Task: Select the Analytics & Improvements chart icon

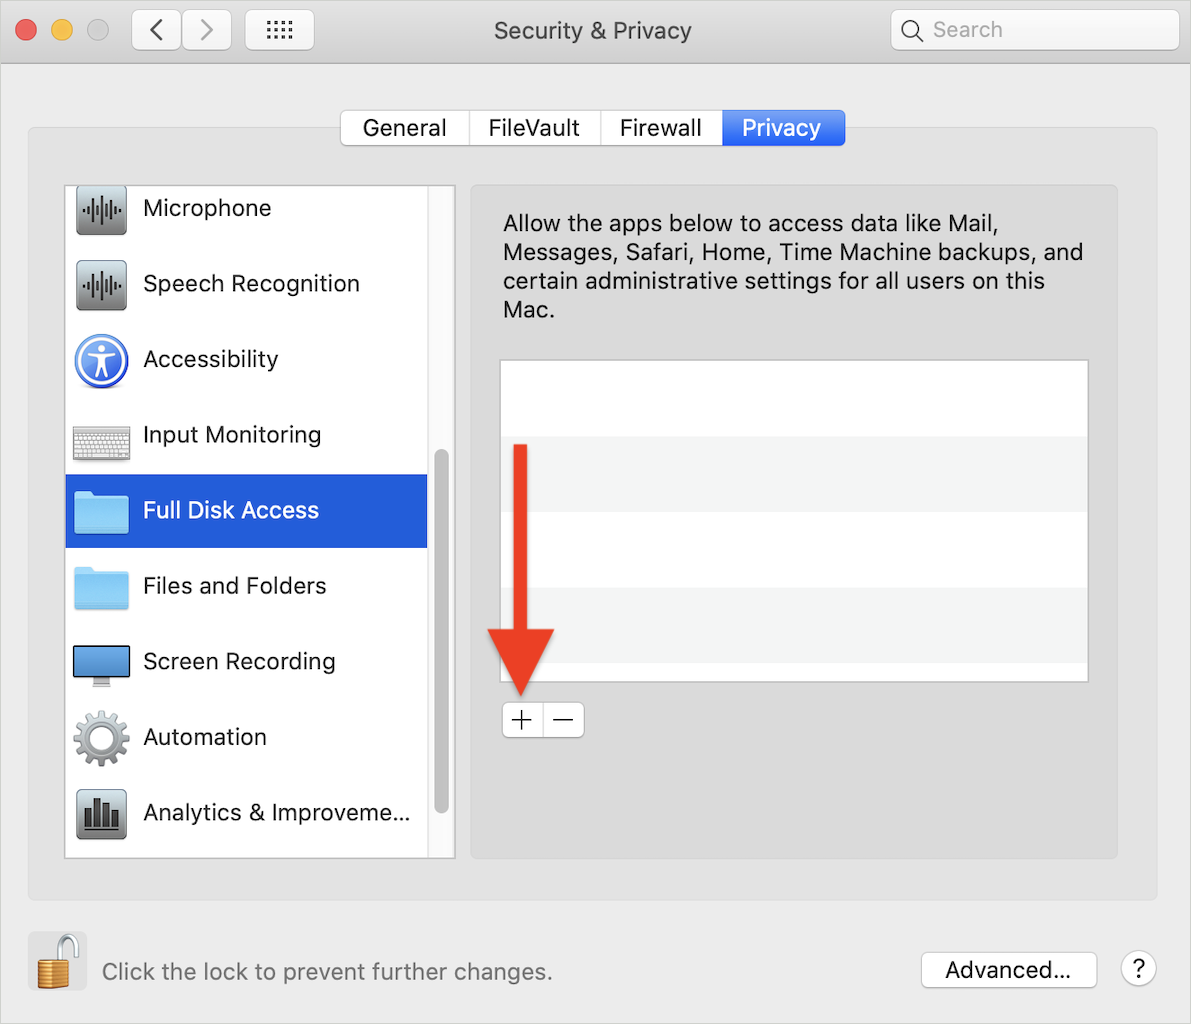Action: [x=101, y=814]
